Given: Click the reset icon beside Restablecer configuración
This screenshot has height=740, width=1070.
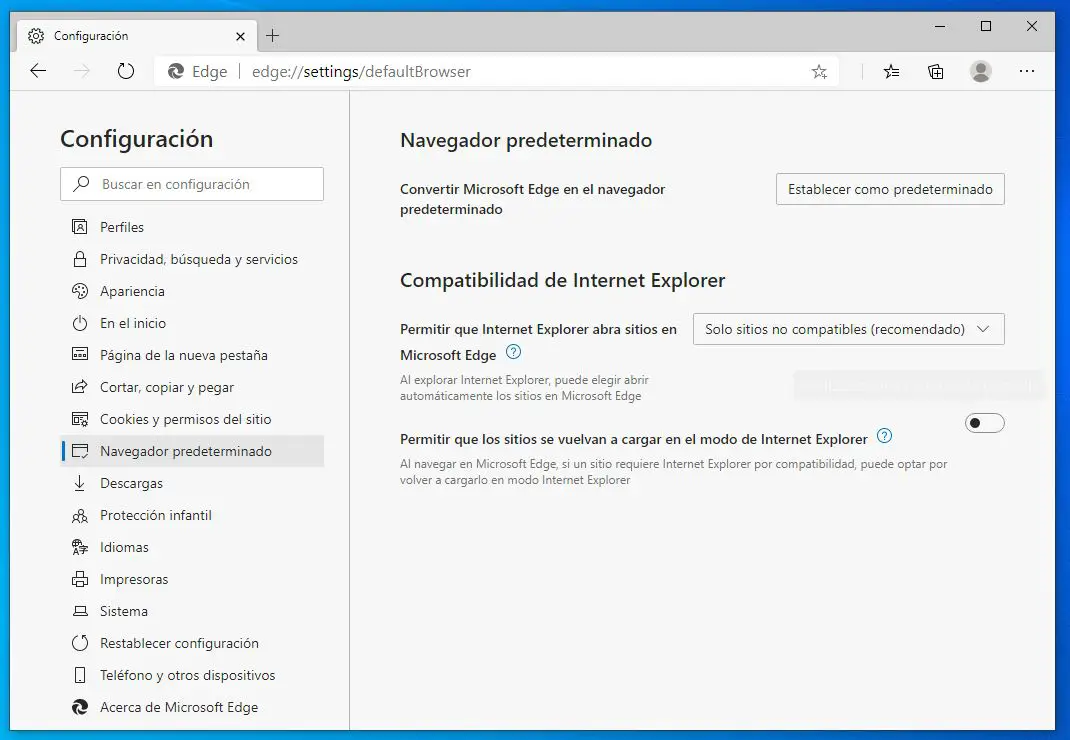Looking at the screenshot, I should click(80, 643).
